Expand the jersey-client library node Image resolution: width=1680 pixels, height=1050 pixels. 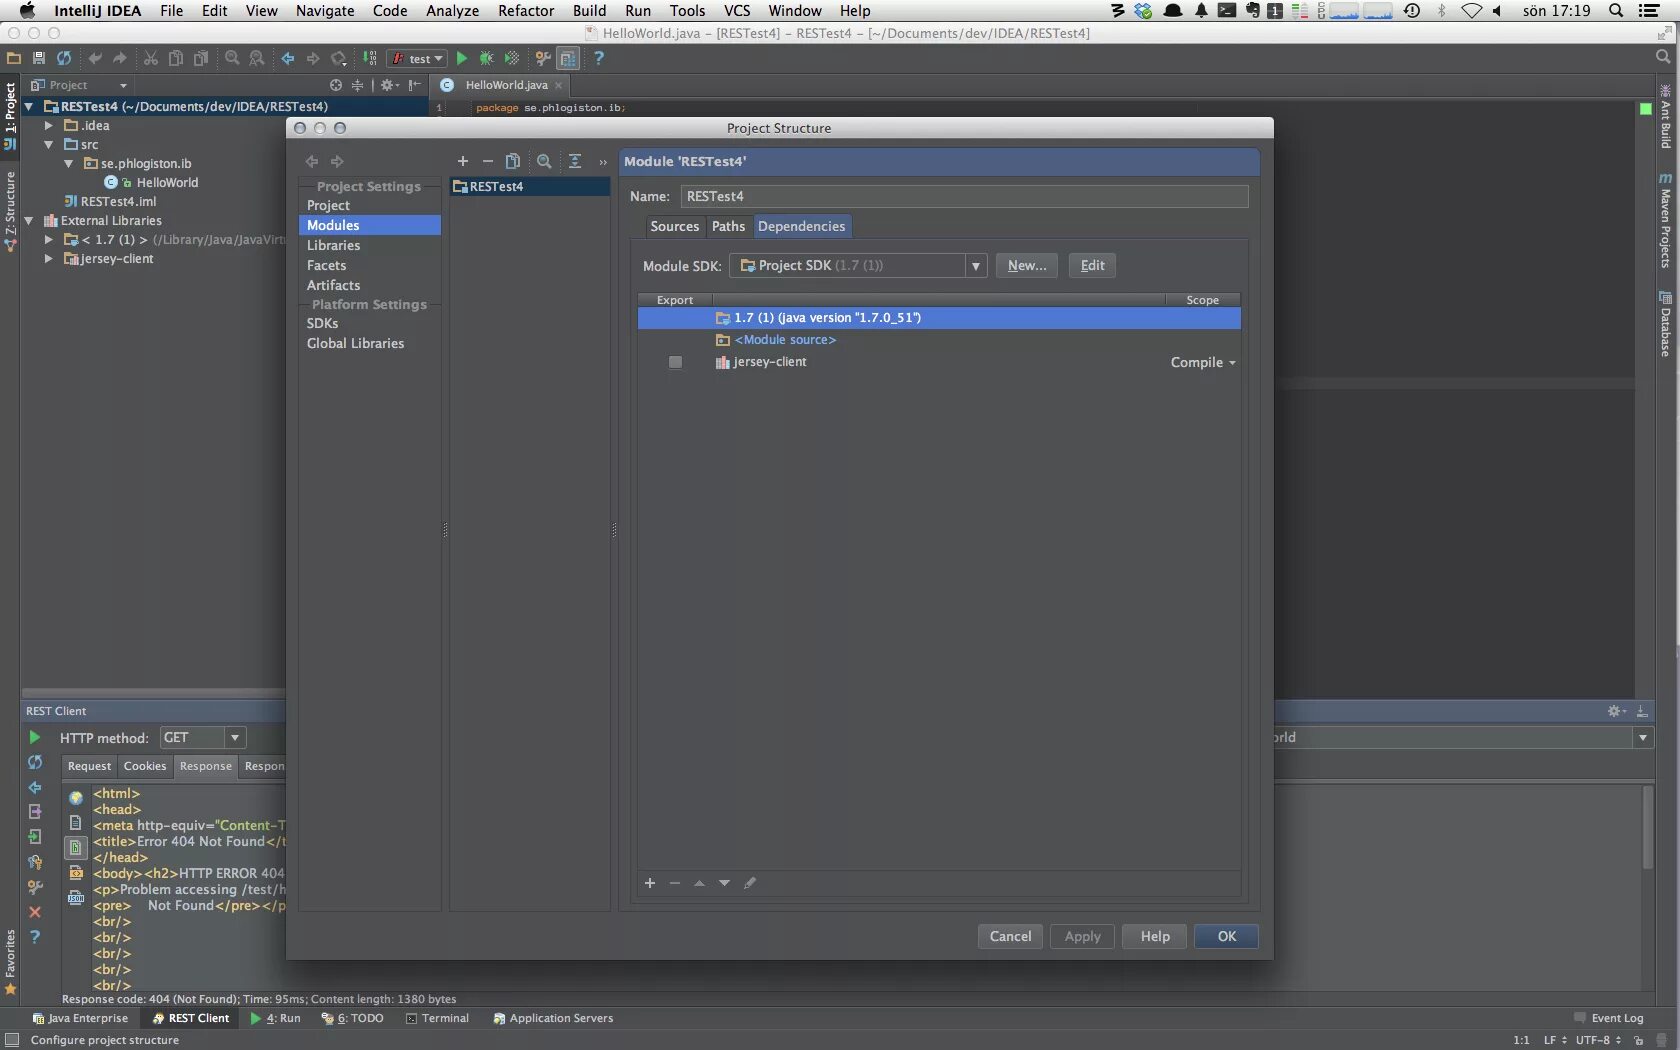(48, 259)
